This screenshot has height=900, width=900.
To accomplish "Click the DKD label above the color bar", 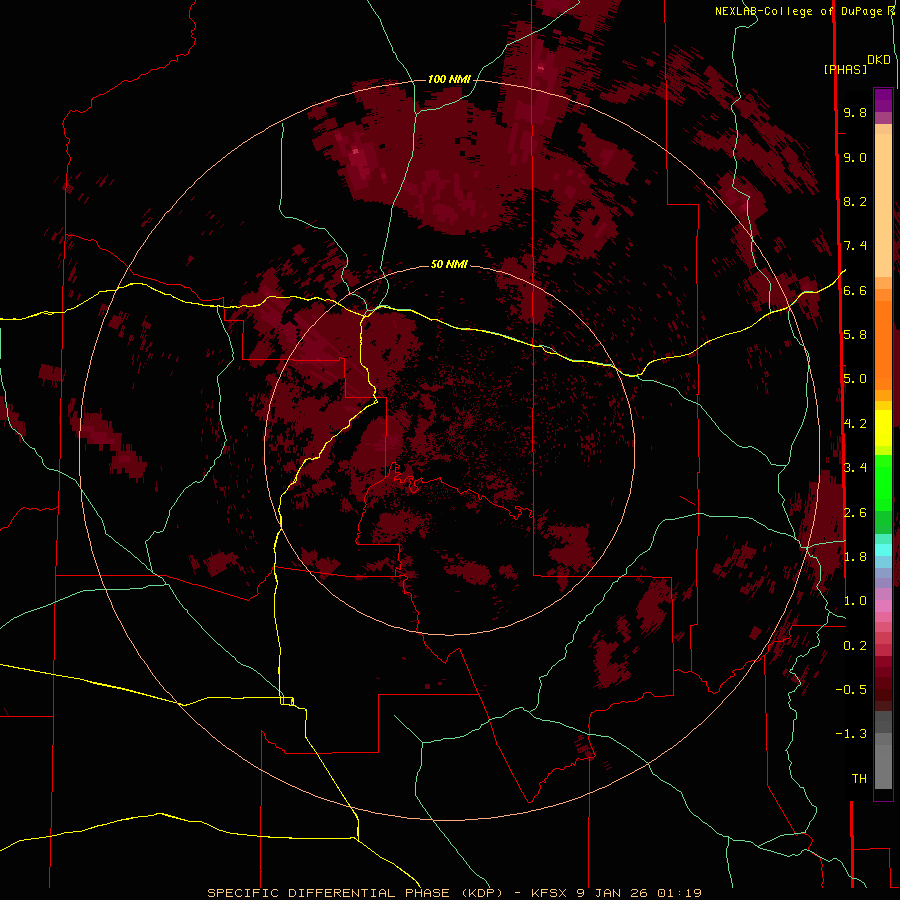I will click(878, 60).
